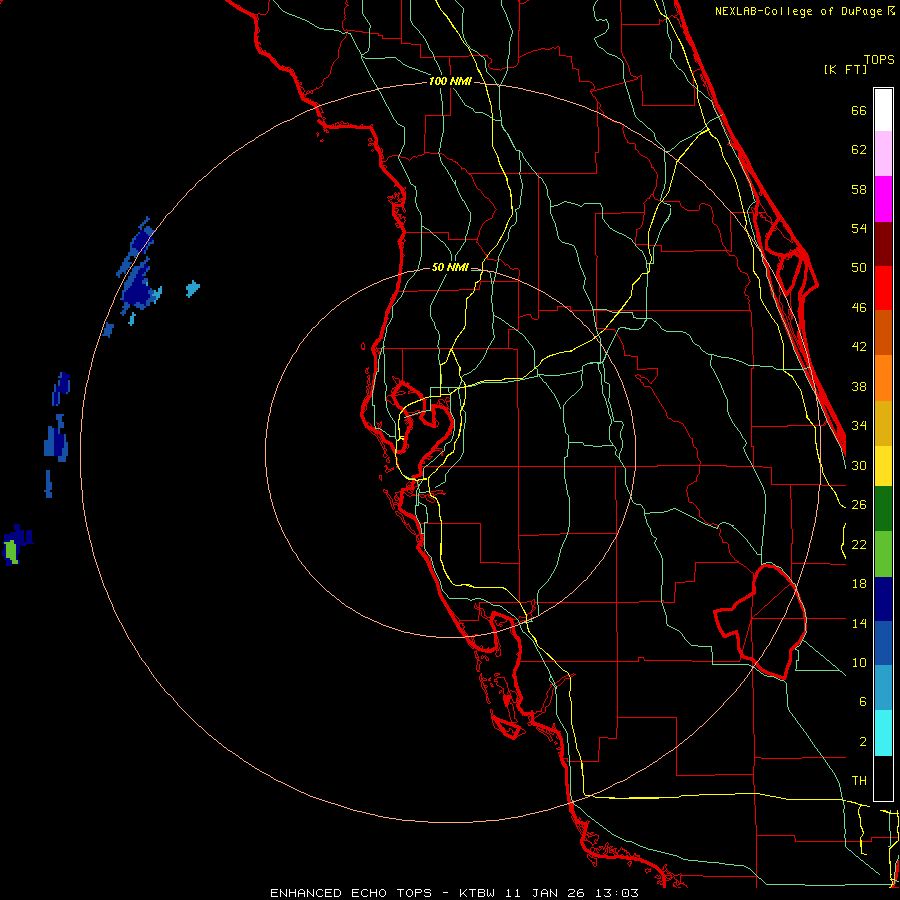Pick the orange swatch beside 38
900x900 pixels.
883,378
